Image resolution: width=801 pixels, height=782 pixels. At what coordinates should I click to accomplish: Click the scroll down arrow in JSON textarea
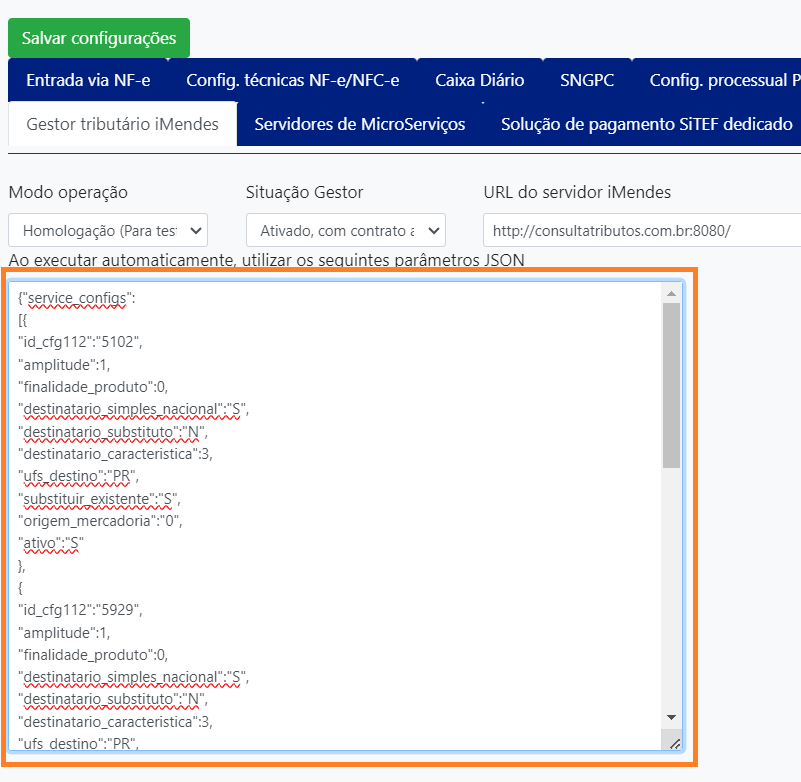pyautogui.click(x=671, y=717)
